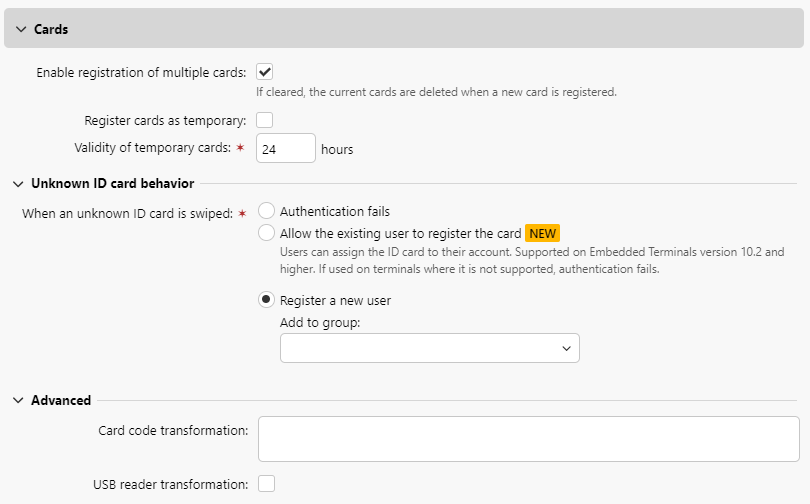
Task: Uncheck Enable registration of multiple cards
Action: [x=265, y=72]
